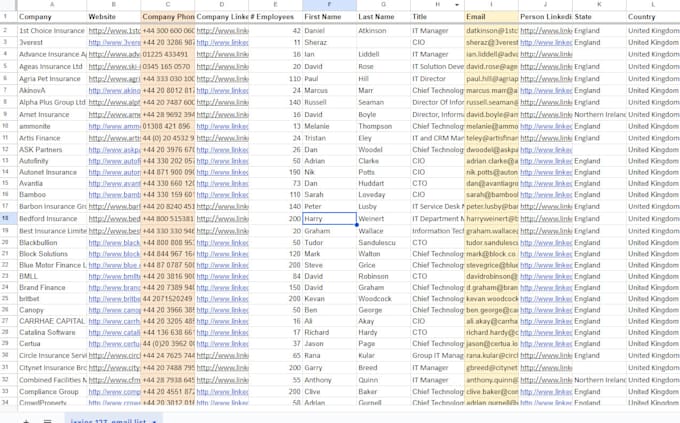Select the 'Harry' first name cell

(330, 219)
